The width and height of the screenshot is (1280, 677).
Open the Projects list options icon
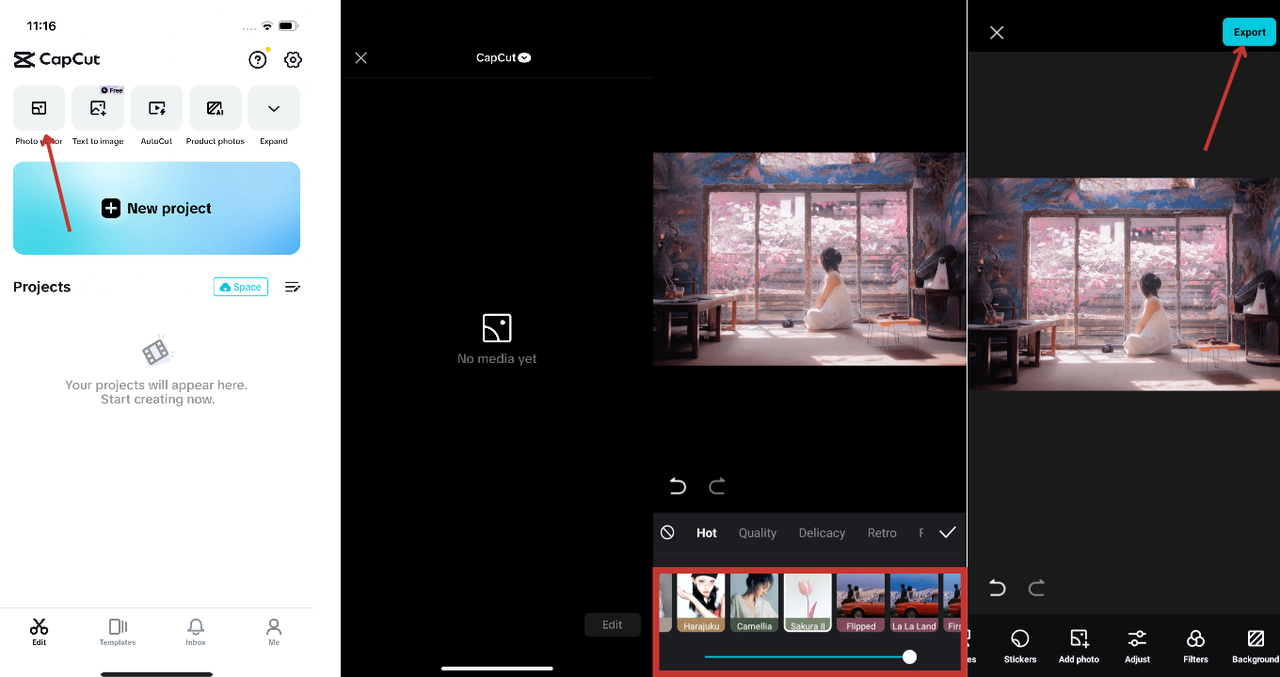[292, 287]
